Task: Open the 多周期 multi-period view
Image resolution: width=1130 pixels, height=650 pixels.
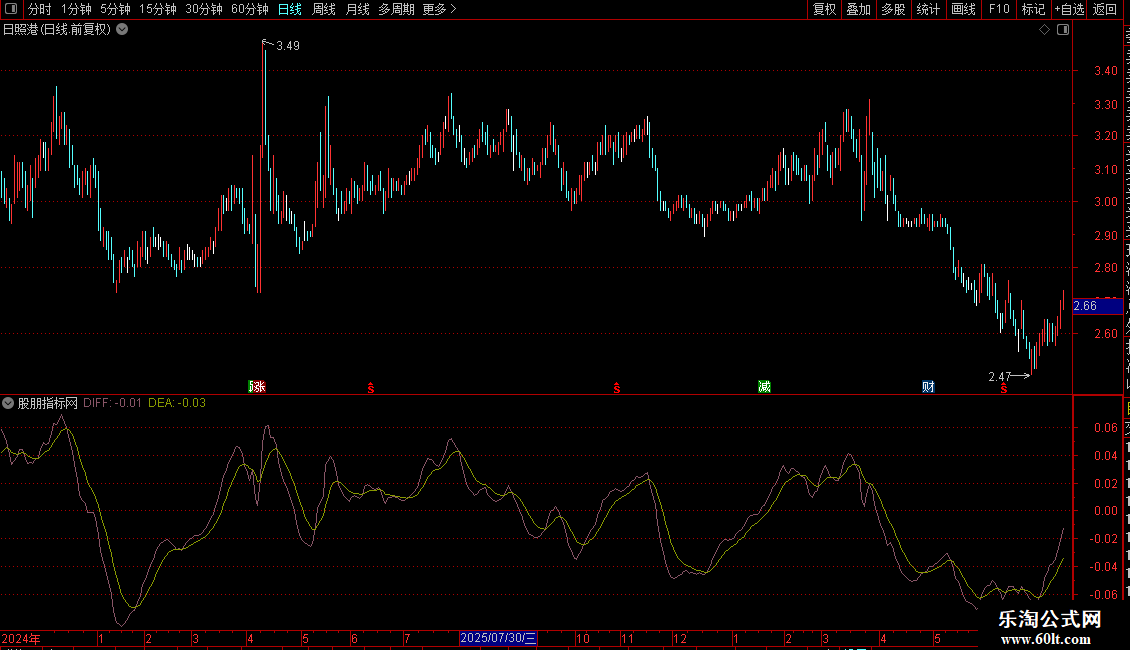Action: 396,9
